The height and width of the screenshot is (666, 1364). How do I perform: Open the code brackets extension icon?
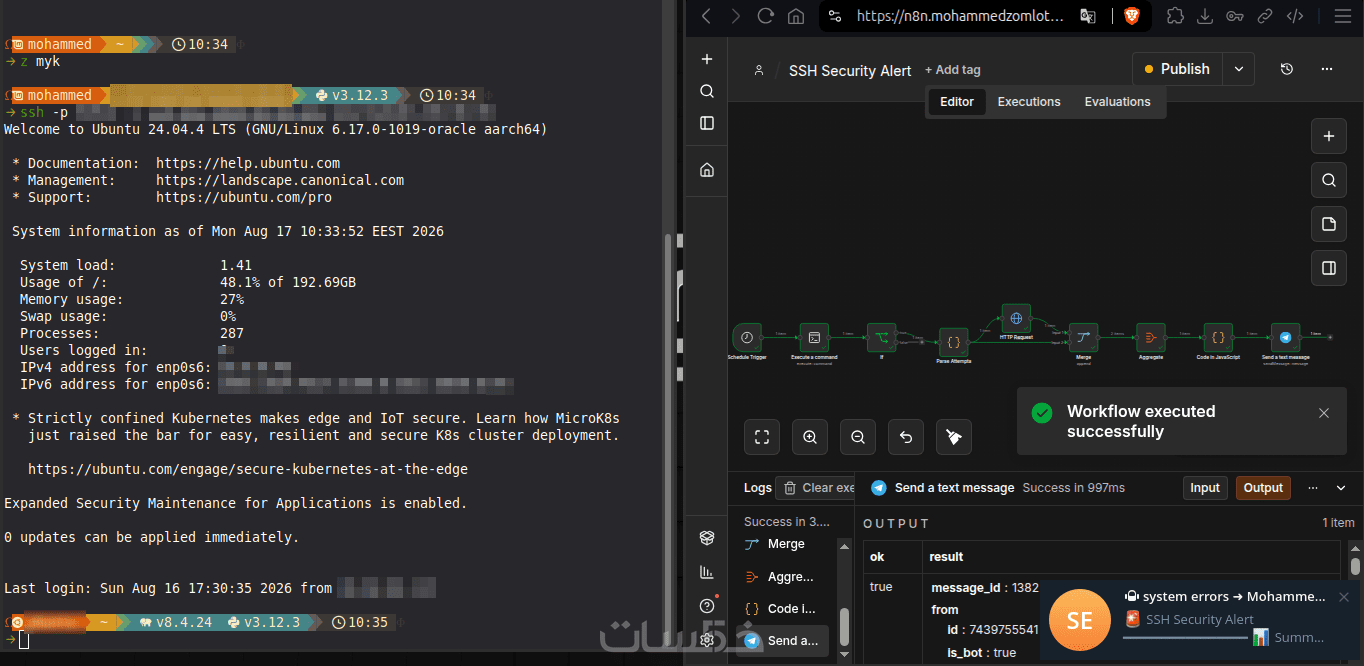(x=1294, y=16)
